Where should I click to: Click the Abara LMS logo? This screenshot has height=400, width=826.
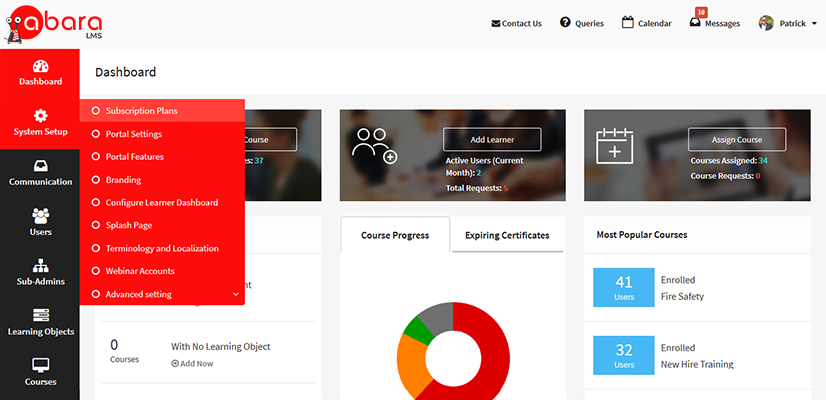click(x=53, y=24)
